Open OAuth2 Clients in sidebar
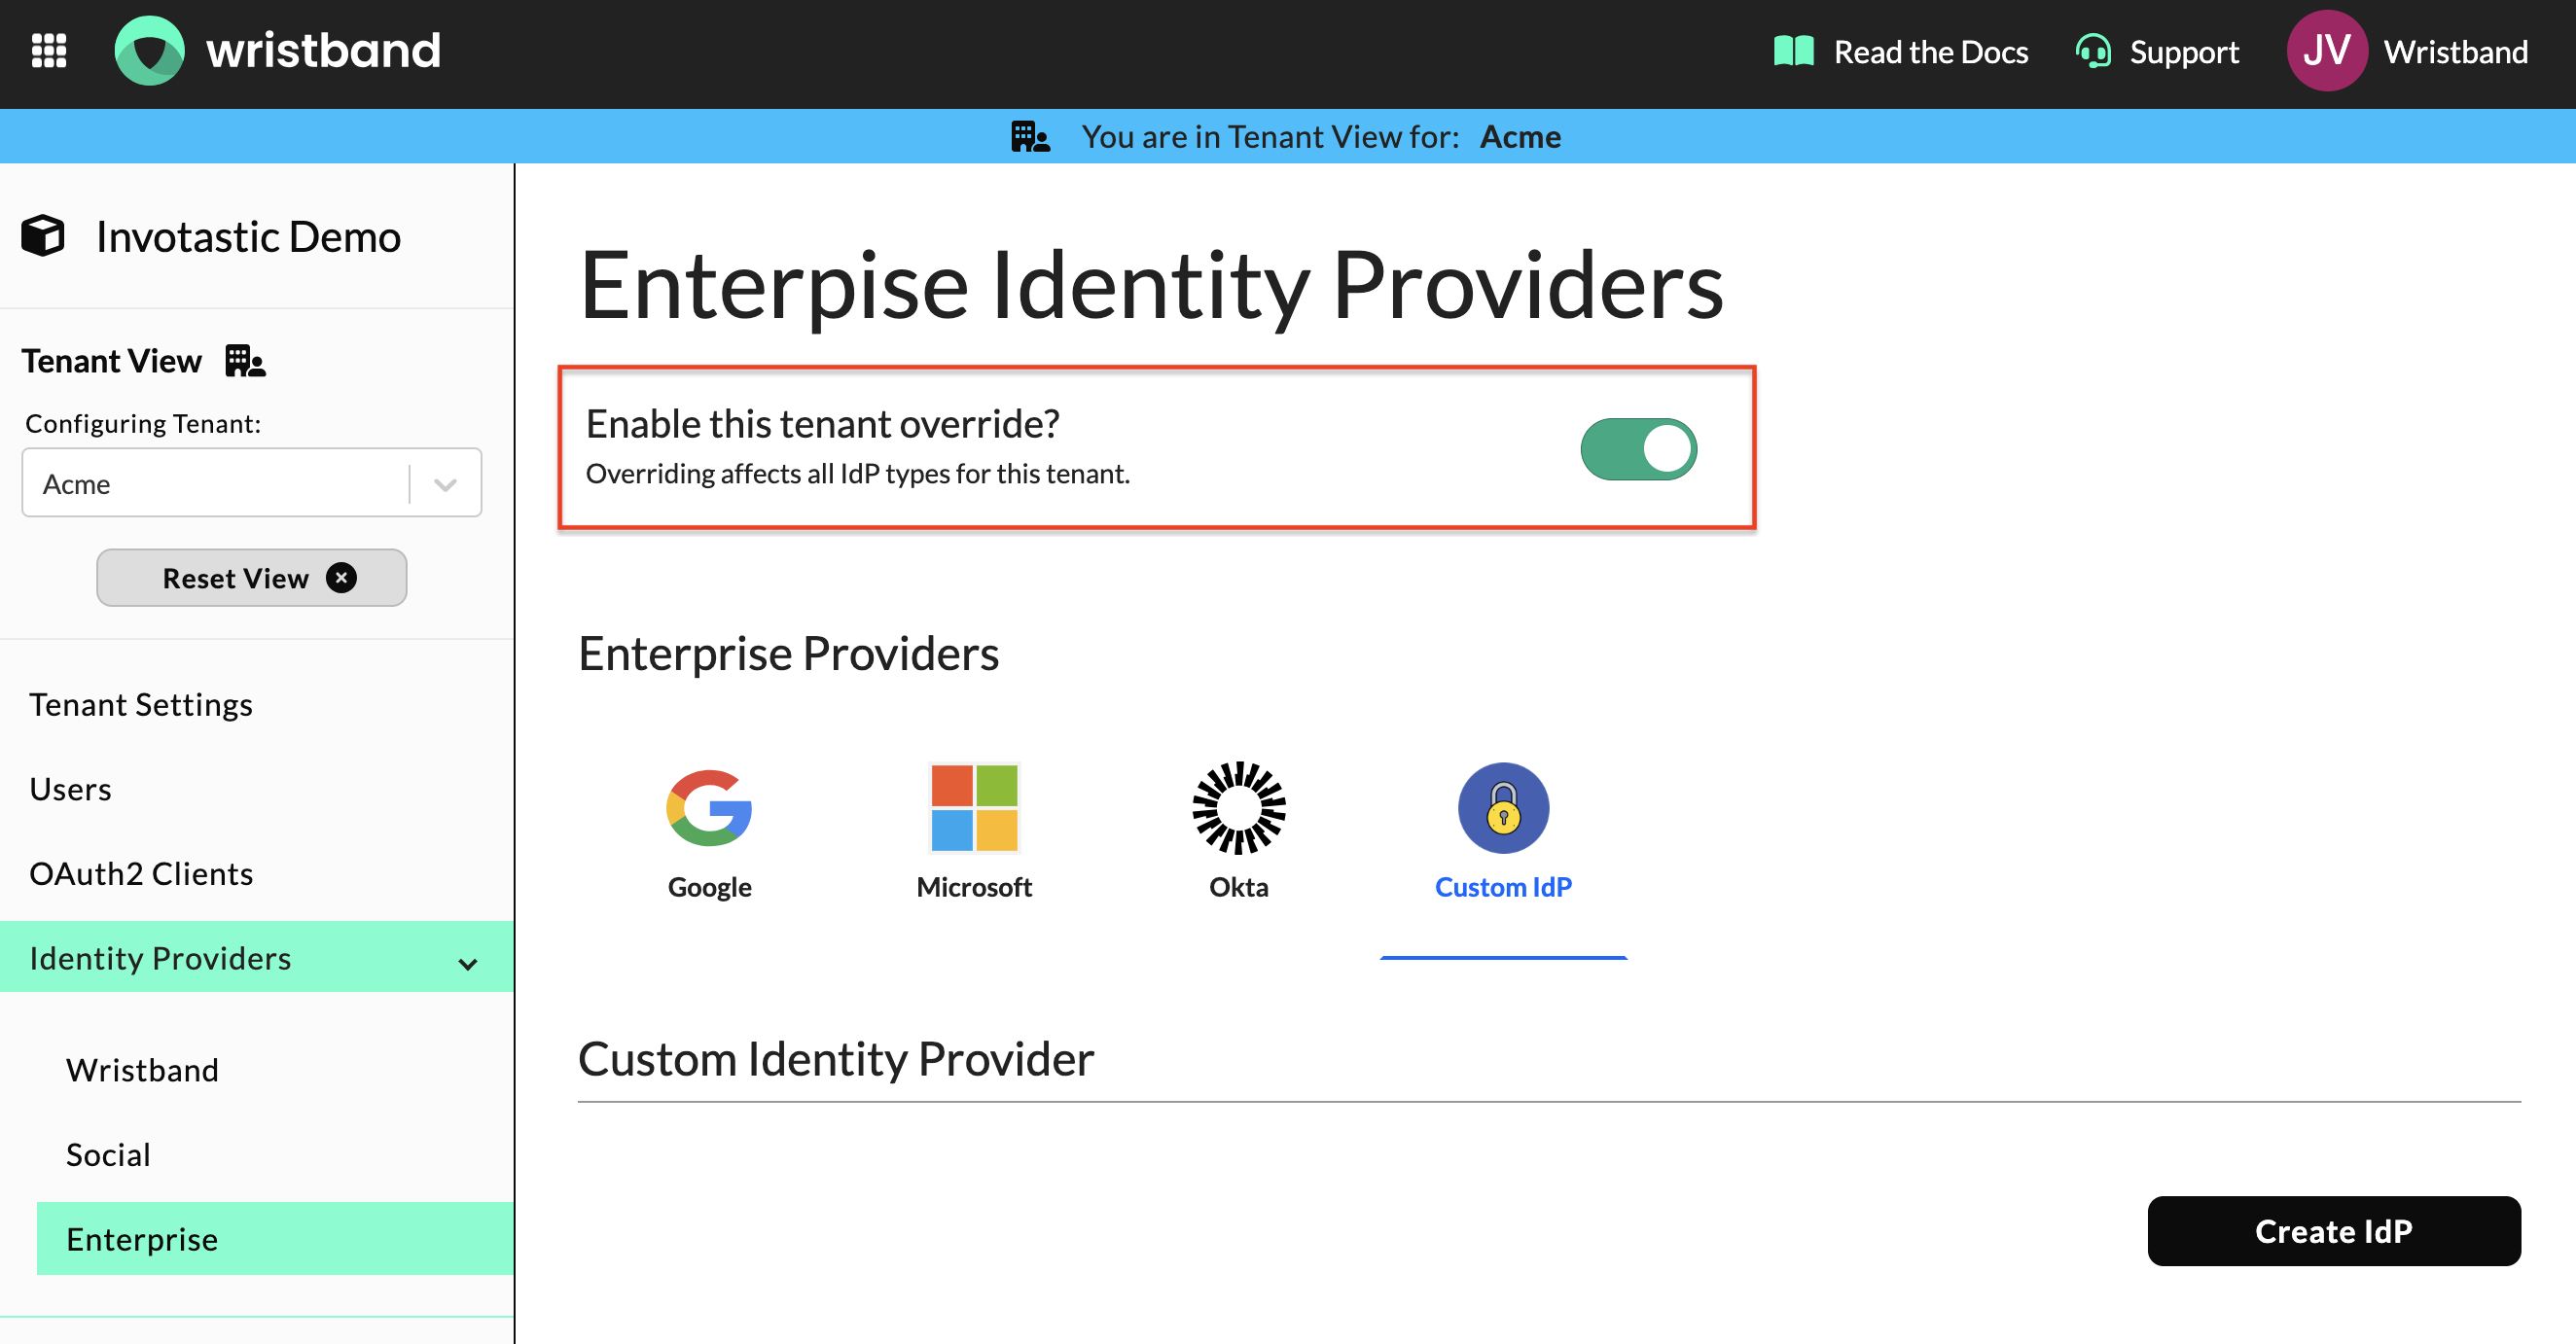This screenshot has height=1344, width=2576. [x=141, y=873]
